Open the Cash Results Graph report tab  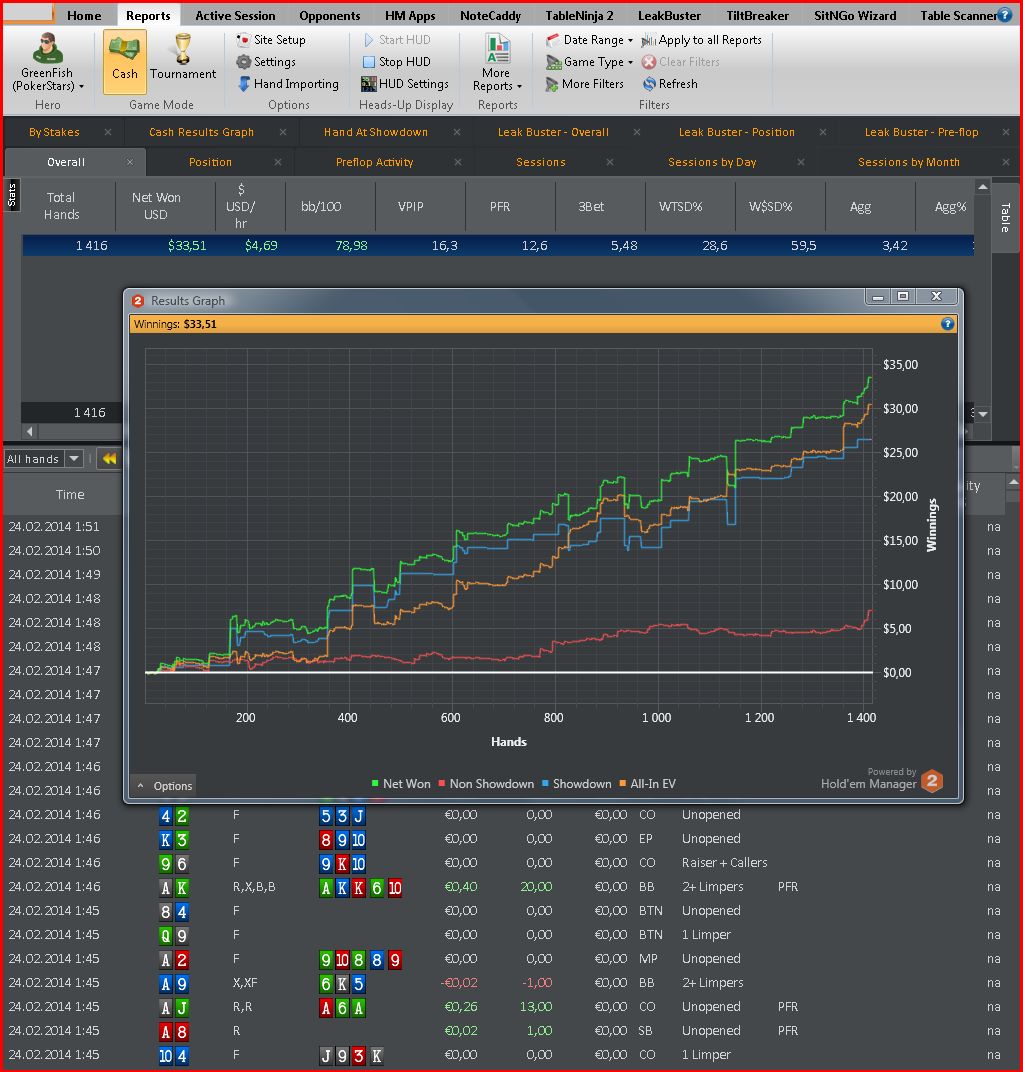click(x=201, y=132)
